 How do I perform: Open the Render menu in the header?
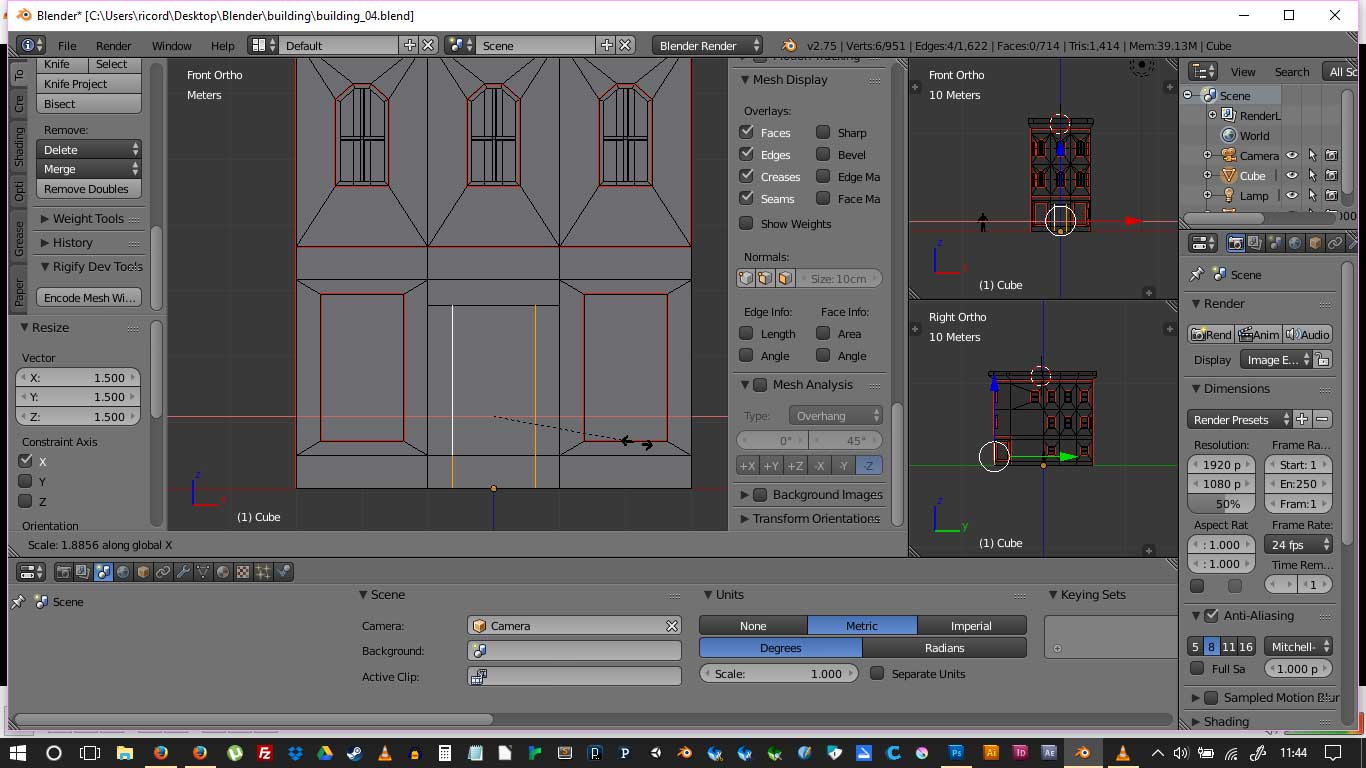pos(114,46)
